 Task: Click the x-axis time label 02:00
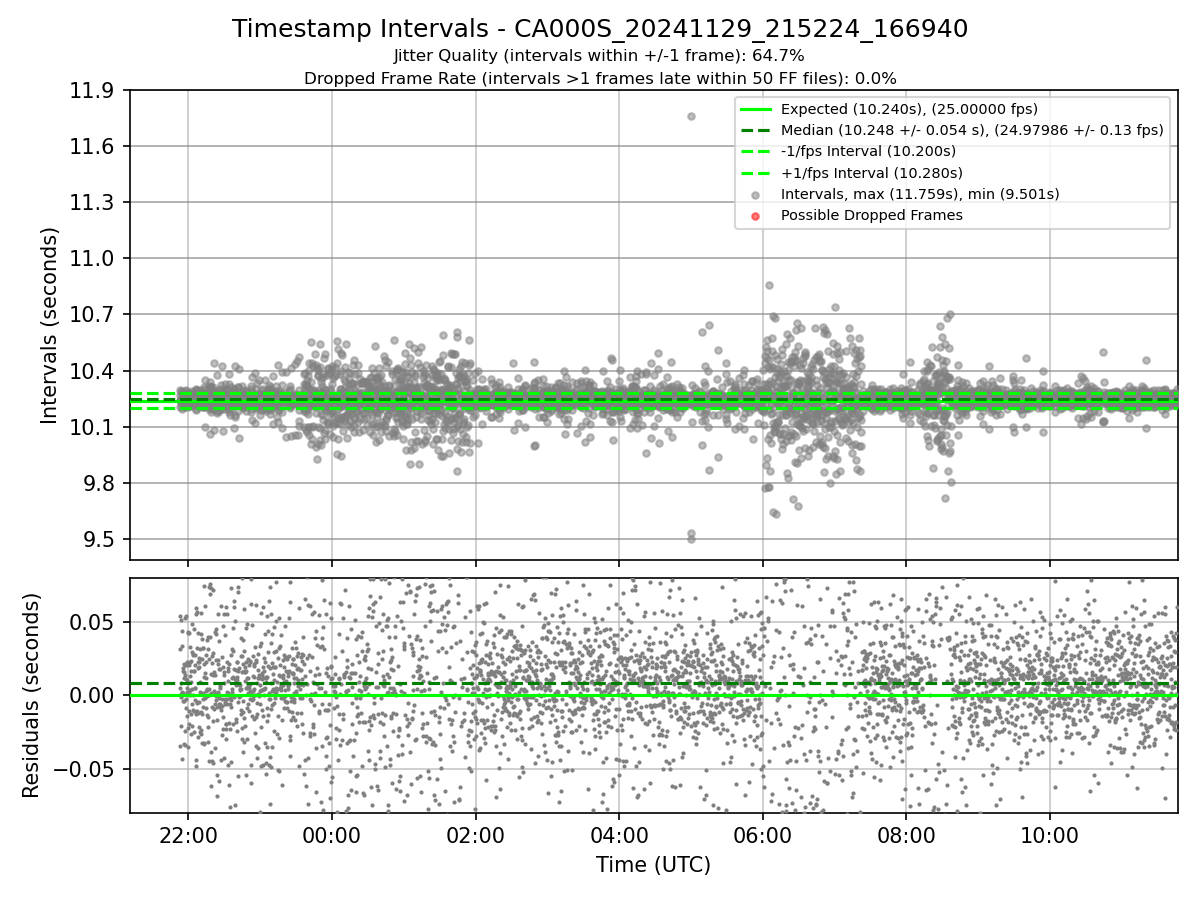coord(475,835)
